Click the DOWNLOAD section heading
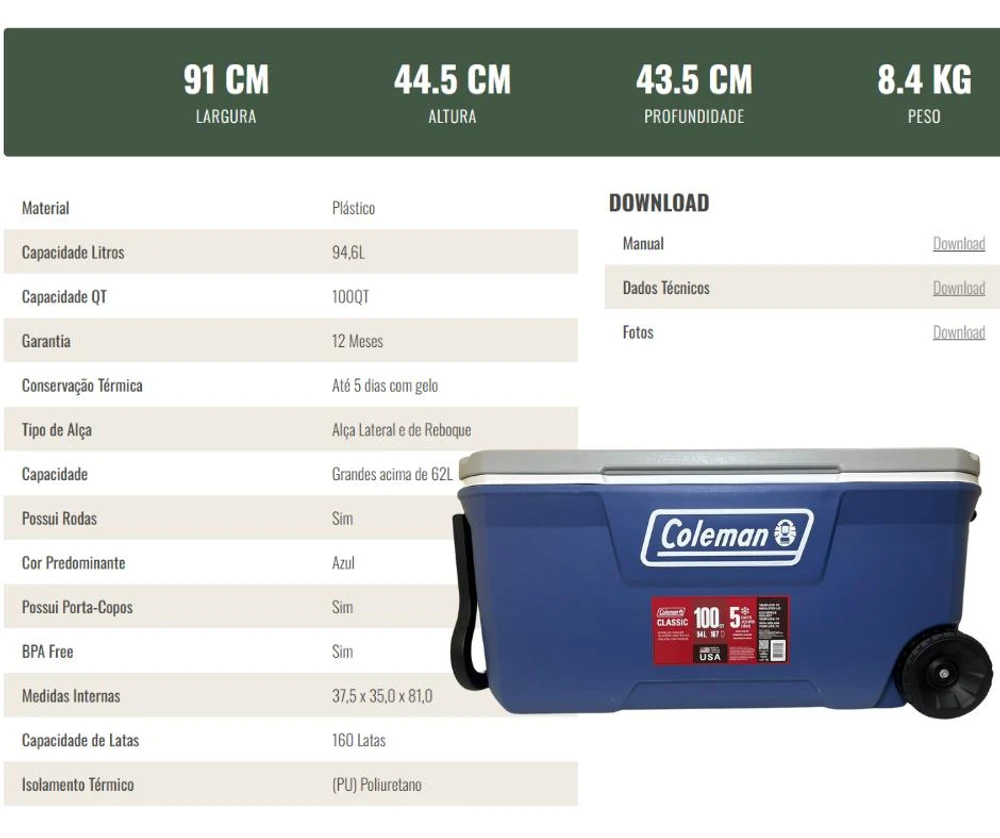The width and height of the screenshot is (1000, 838). [x=659, y=203]
